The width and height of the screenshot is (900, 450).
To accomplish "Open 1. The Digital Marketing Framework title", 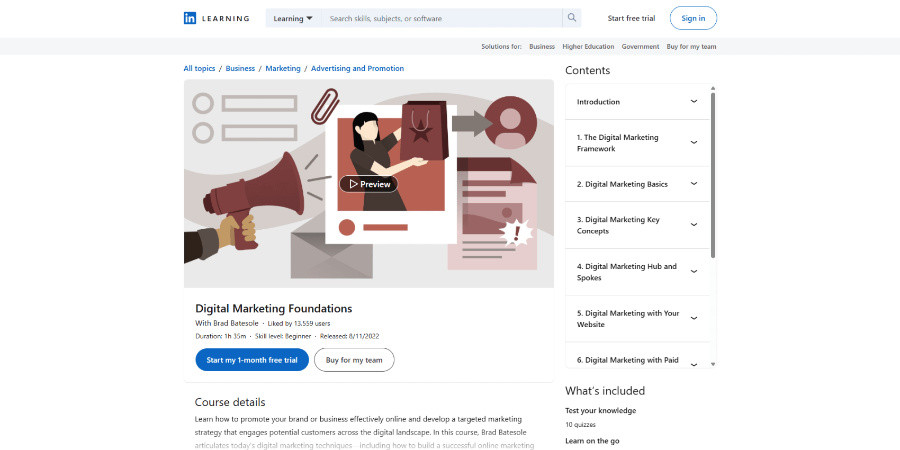I will pos(618,143).
